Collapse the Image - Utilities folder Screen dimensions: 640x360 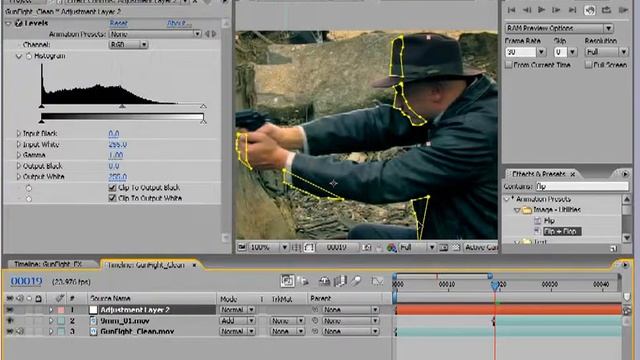click(517, 210)
